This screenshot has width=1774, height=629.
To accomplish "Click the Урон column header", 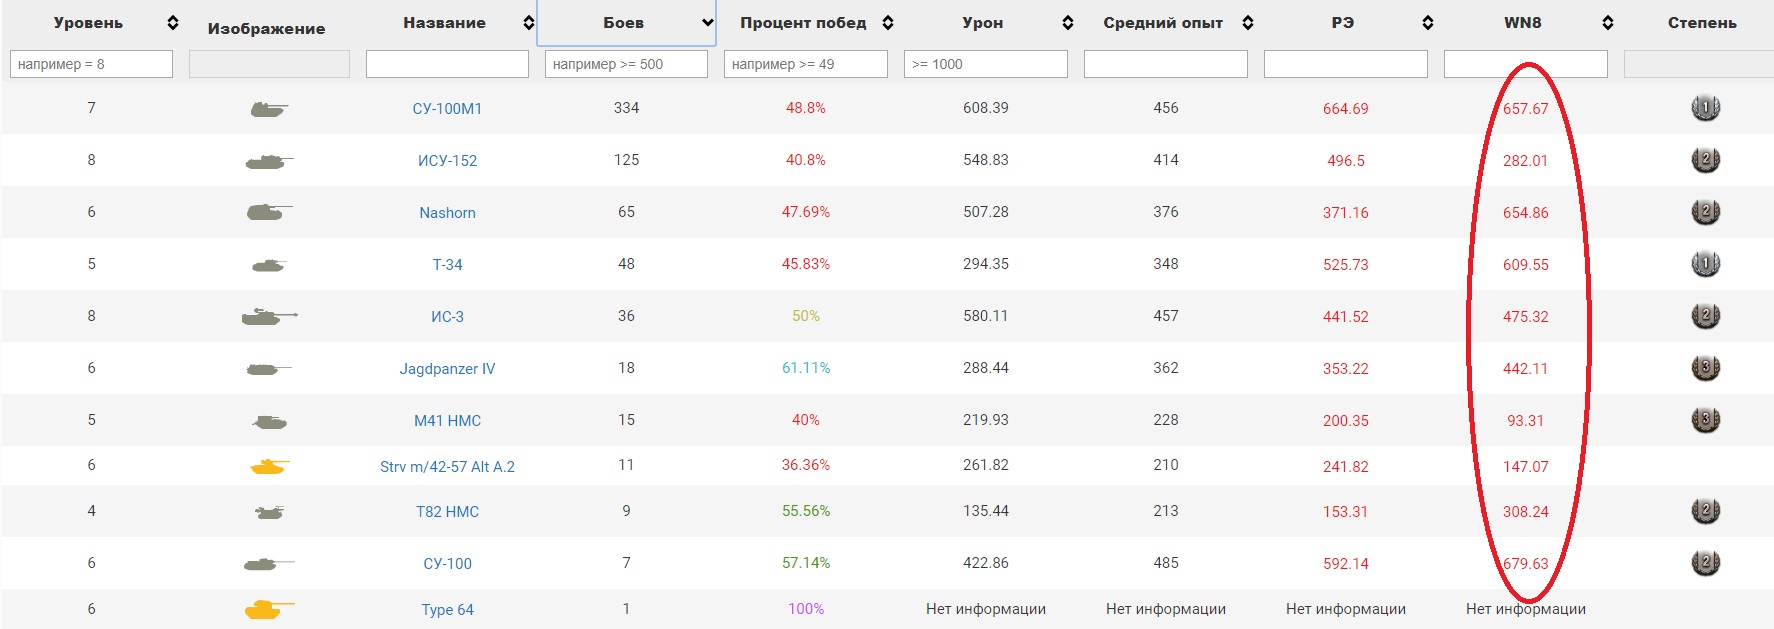I will point(983,23).
